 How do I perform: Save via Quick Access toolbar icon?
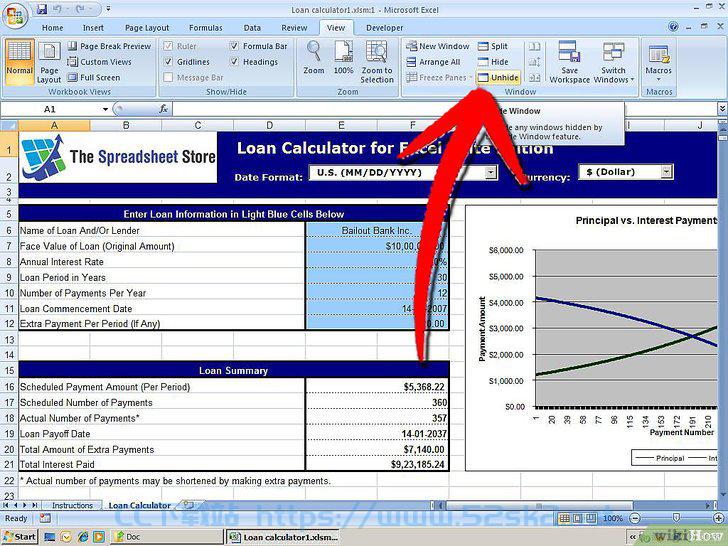[x=42, y=8]
